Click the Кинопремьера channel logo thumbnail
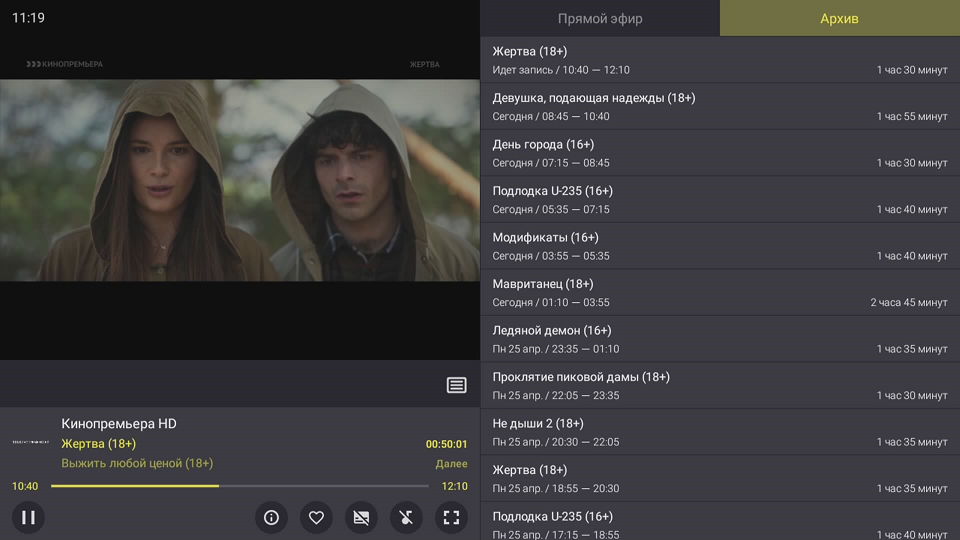Viewport: 960px width, 540px height. pos(30,442)
